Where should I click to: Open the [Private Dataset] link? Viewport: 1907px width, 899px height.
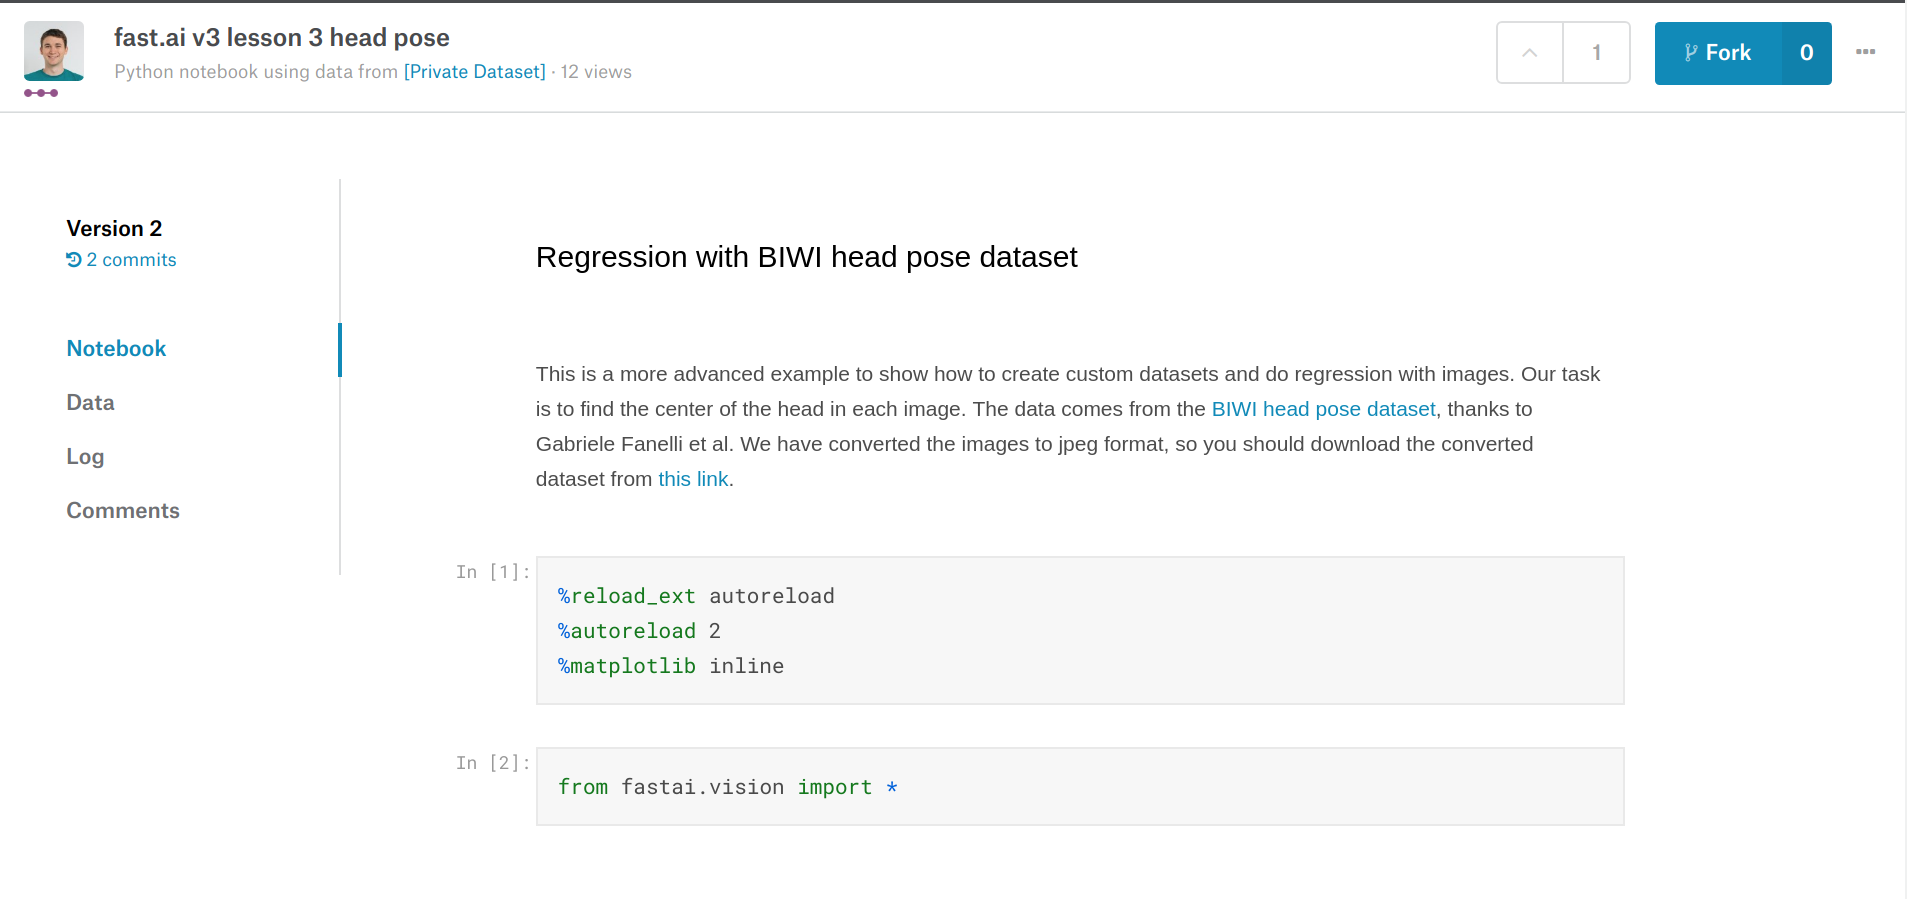pos(474,72)
